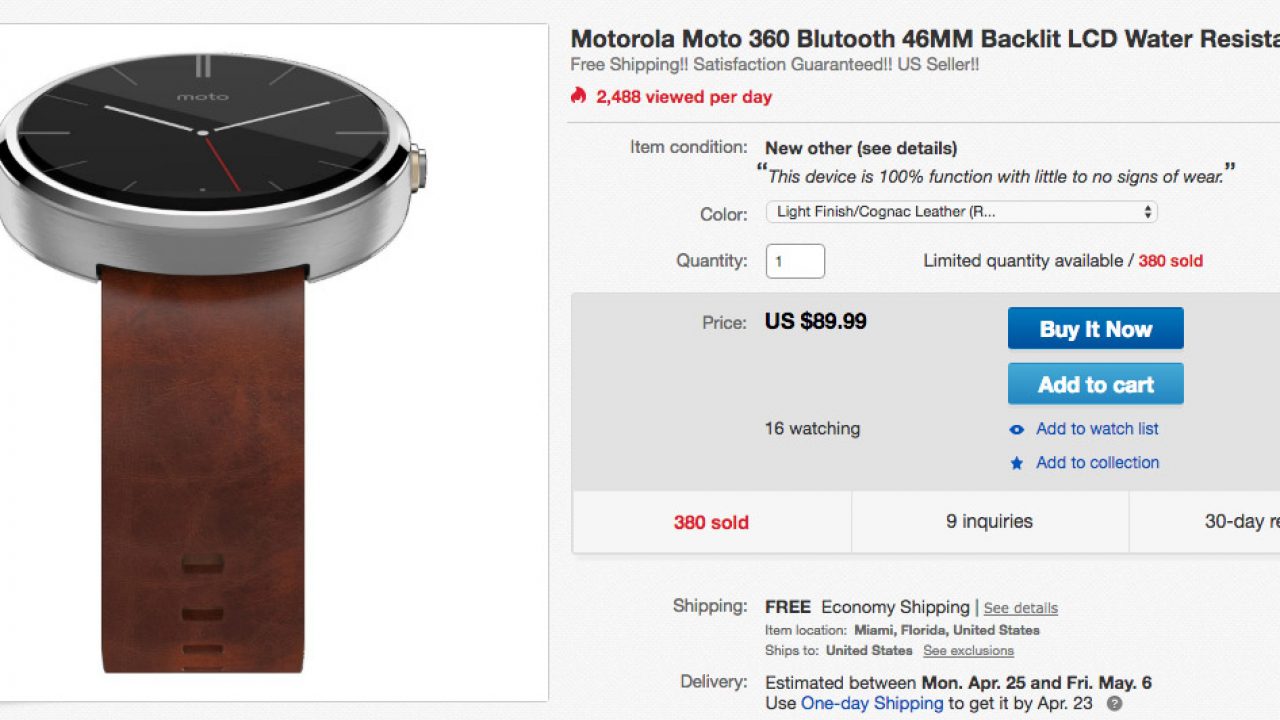The image size is (1280, 720).
Task: Select the 9 inquiries tab
Action: (x=989, y=521)
